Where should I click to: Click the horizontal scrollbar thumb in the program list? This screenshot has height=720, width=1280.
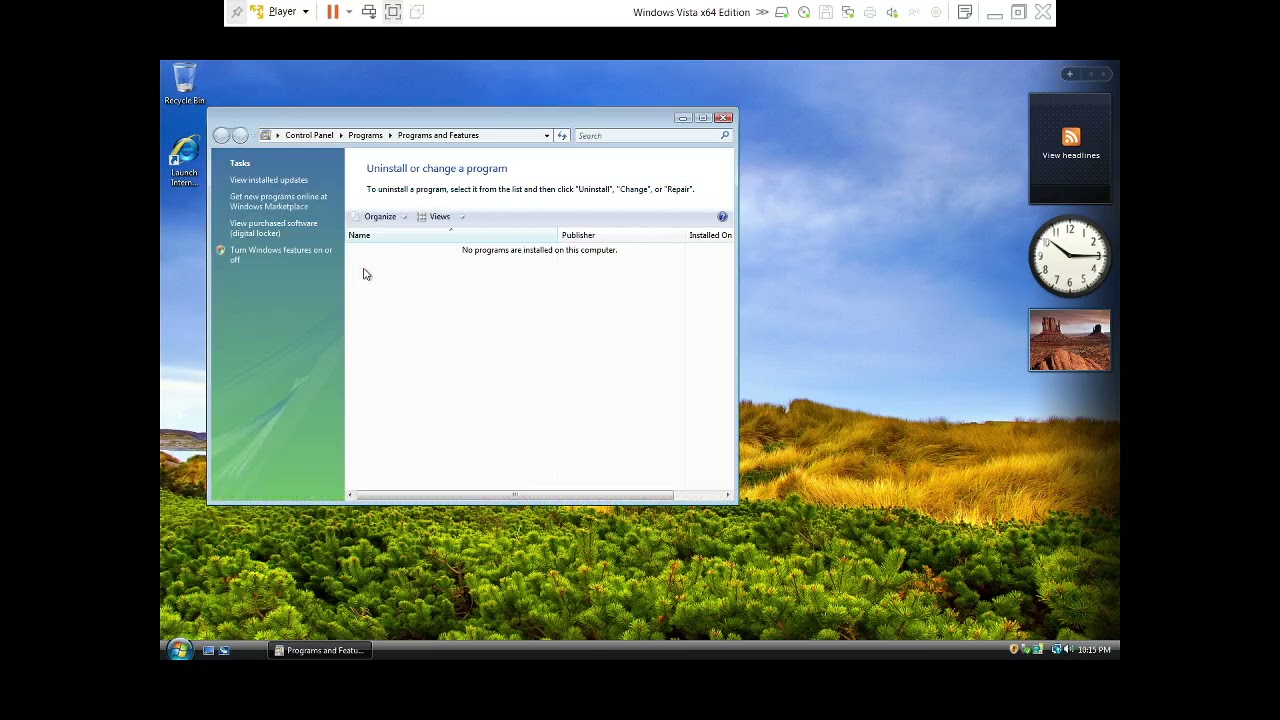click(x=514, y=495)
